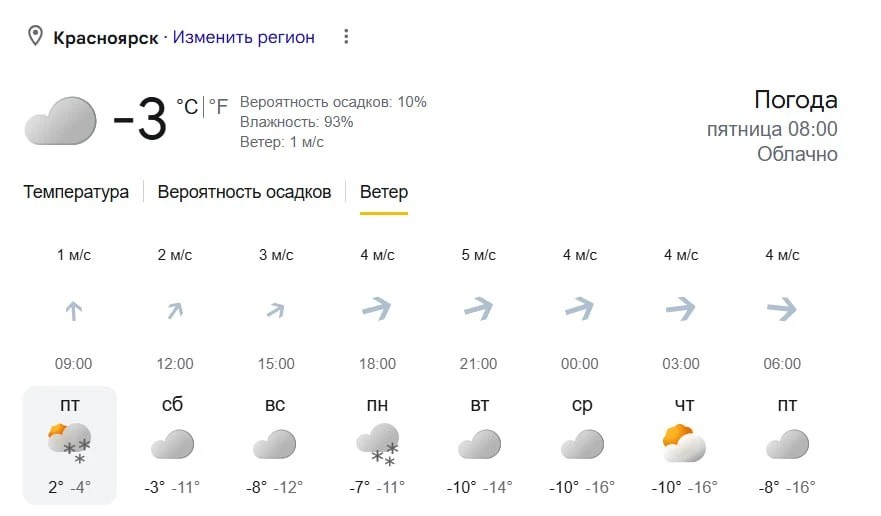Select Thursday чт partly sunny forecast icon
The height and width of the screenshot is (516, 881).
(x=684, y=443)
